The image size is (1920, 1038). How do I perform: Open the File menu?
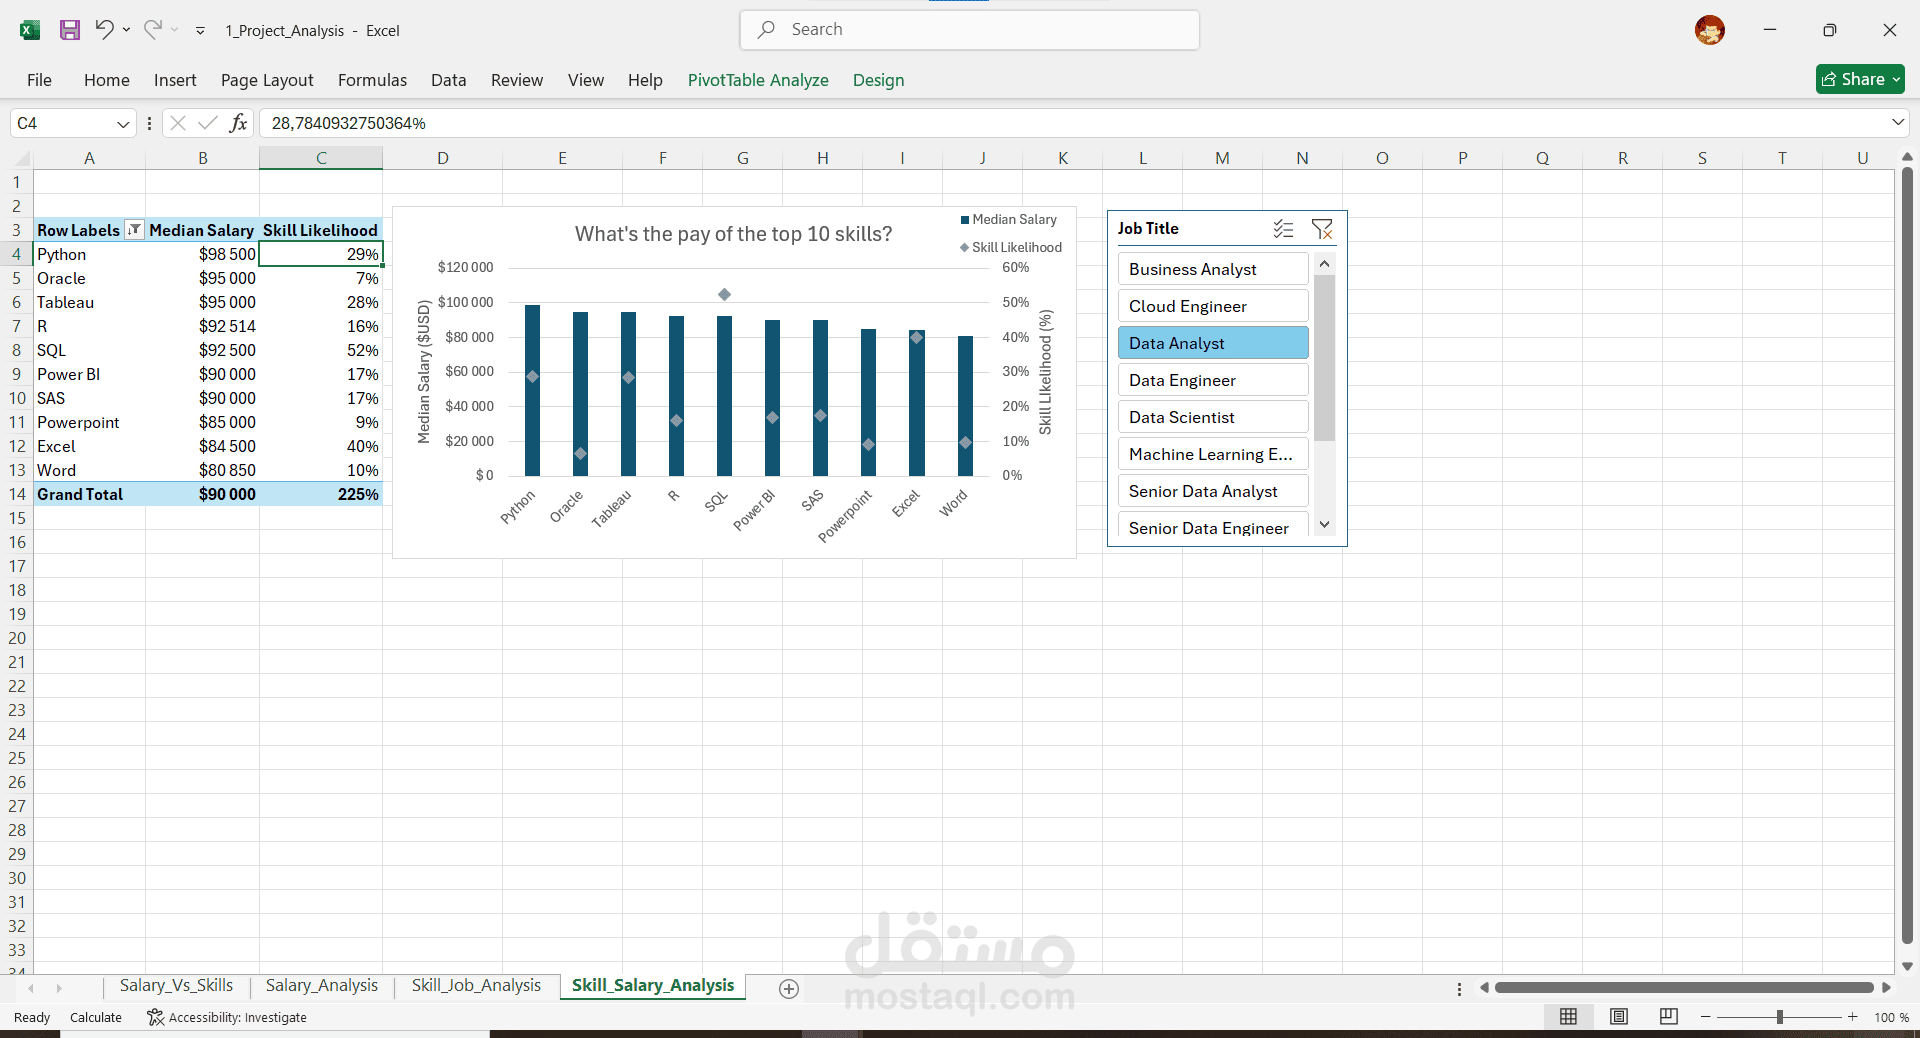[39, 80]
